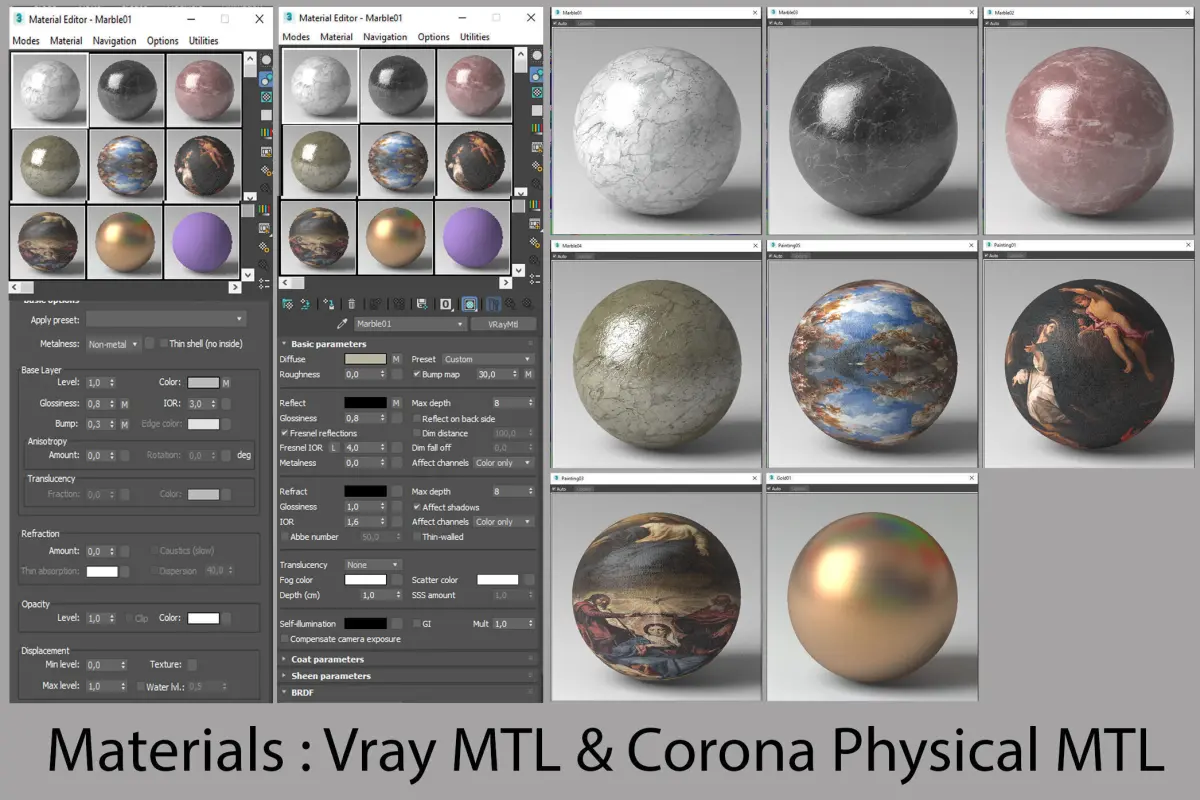Open the Preset Custom dropdown
Viewport: 1200px width, 800px height.
pos(488,359)
